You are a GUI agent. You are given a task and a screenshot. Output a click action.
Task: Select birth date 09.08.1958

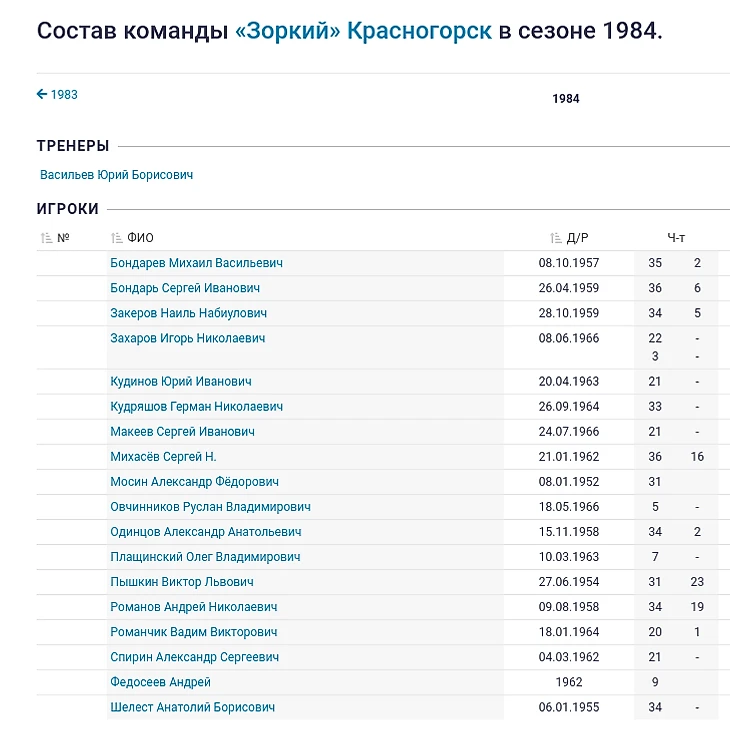tap(569, 607)
